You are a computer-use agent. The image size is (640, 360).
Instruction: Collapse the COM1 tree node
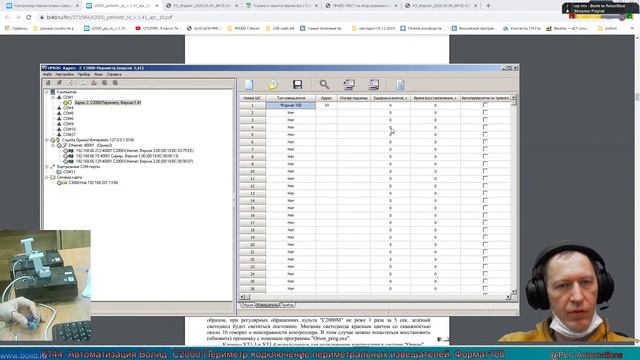coord(53,97)
